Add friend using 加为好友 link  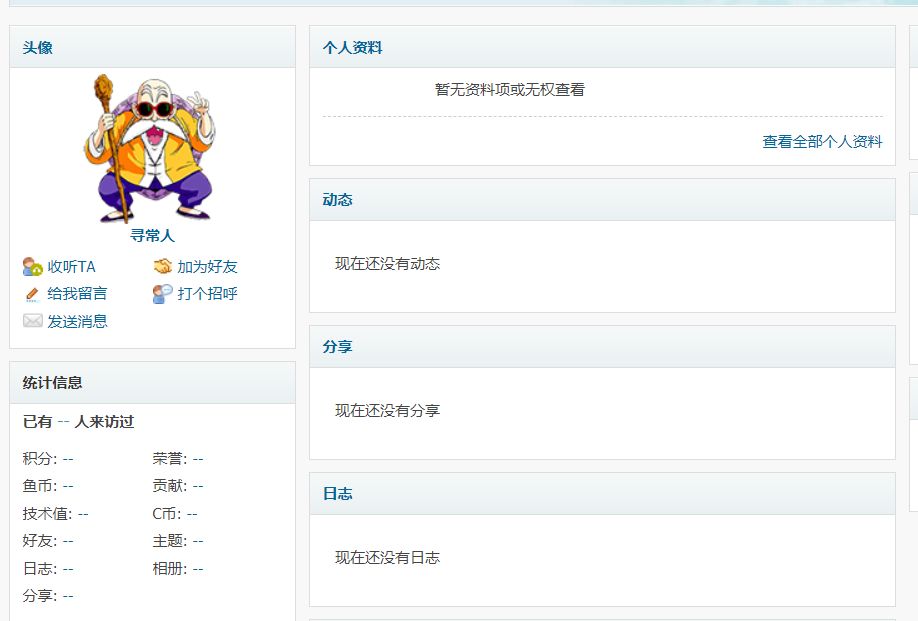coord(207,267)
